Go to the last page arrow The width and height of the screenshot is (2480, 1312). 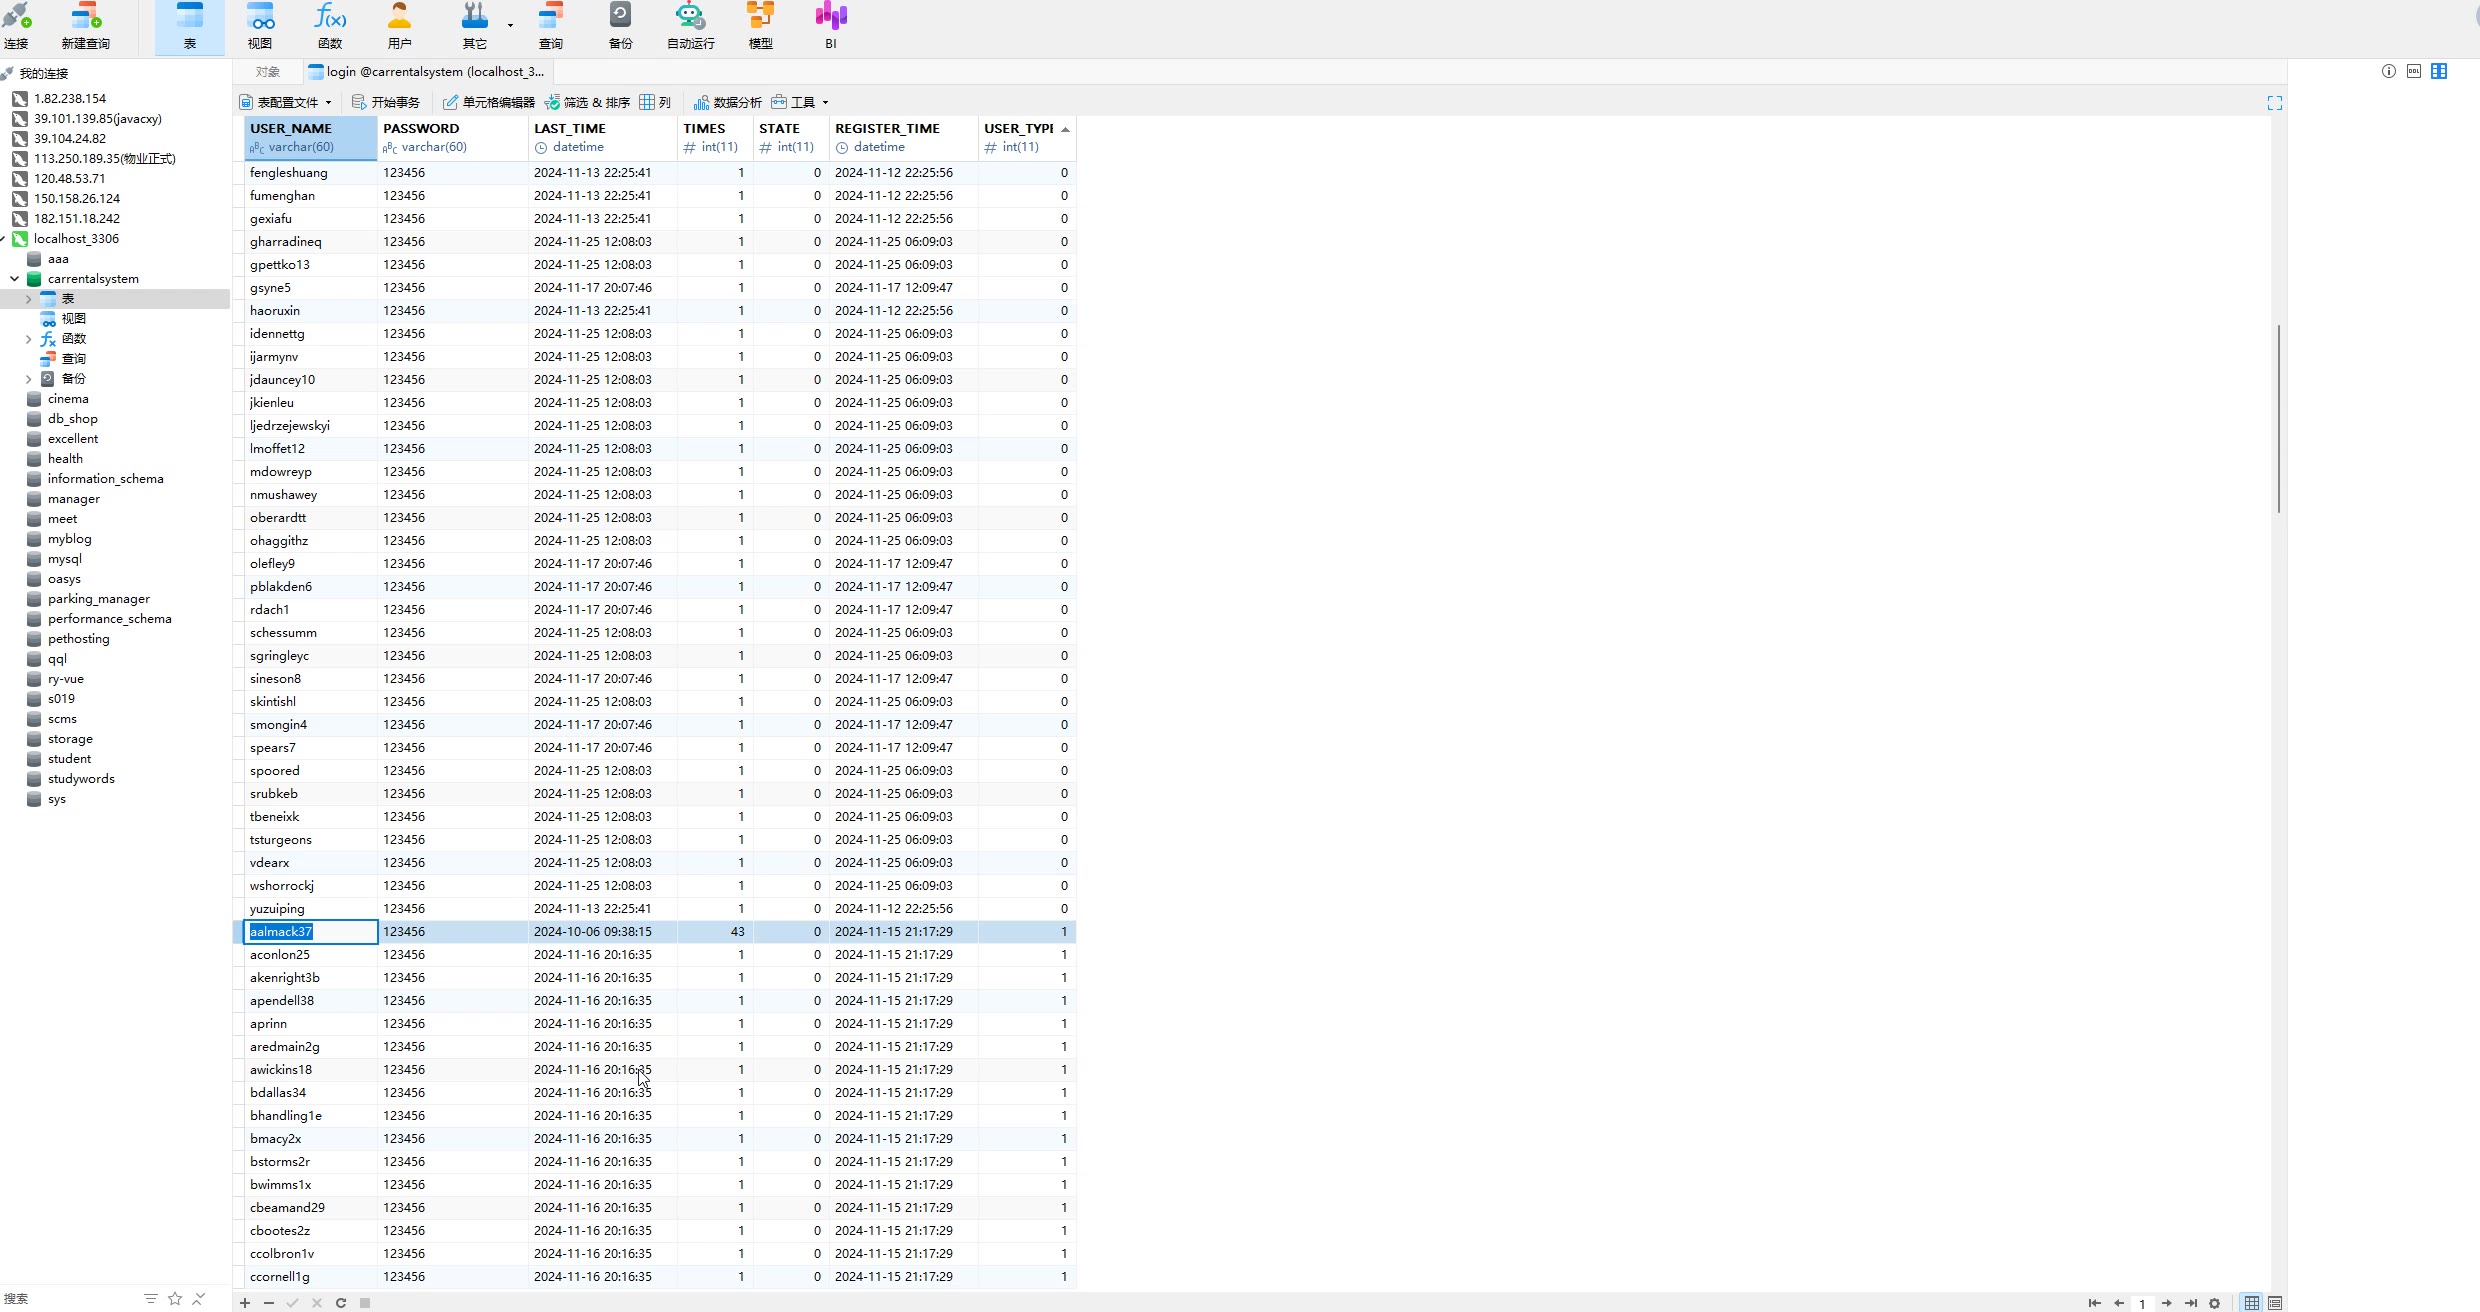[2190, 1303]
